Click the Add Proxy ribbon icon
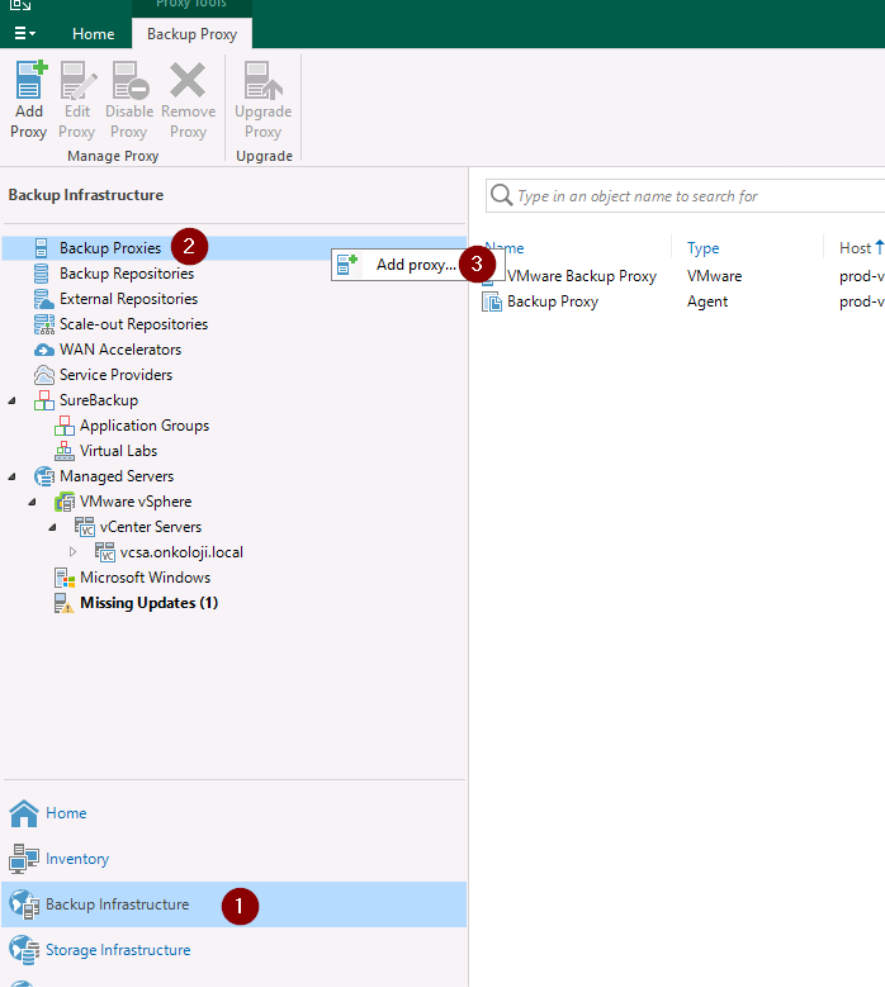Image resolution: width=885 pixels, height=987 pixels. tap(30, 80)
